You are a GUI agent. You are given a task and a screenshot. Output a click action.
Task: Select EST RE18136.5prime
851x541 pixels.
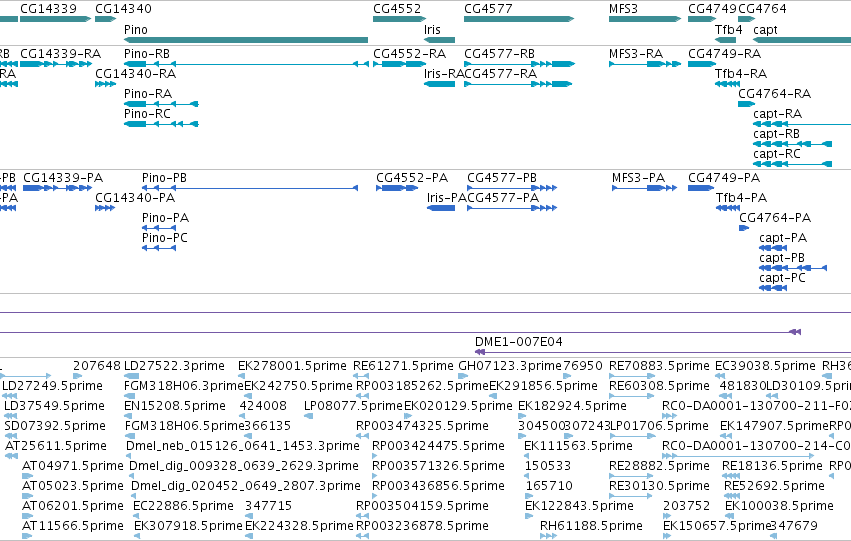click(731, 476)
